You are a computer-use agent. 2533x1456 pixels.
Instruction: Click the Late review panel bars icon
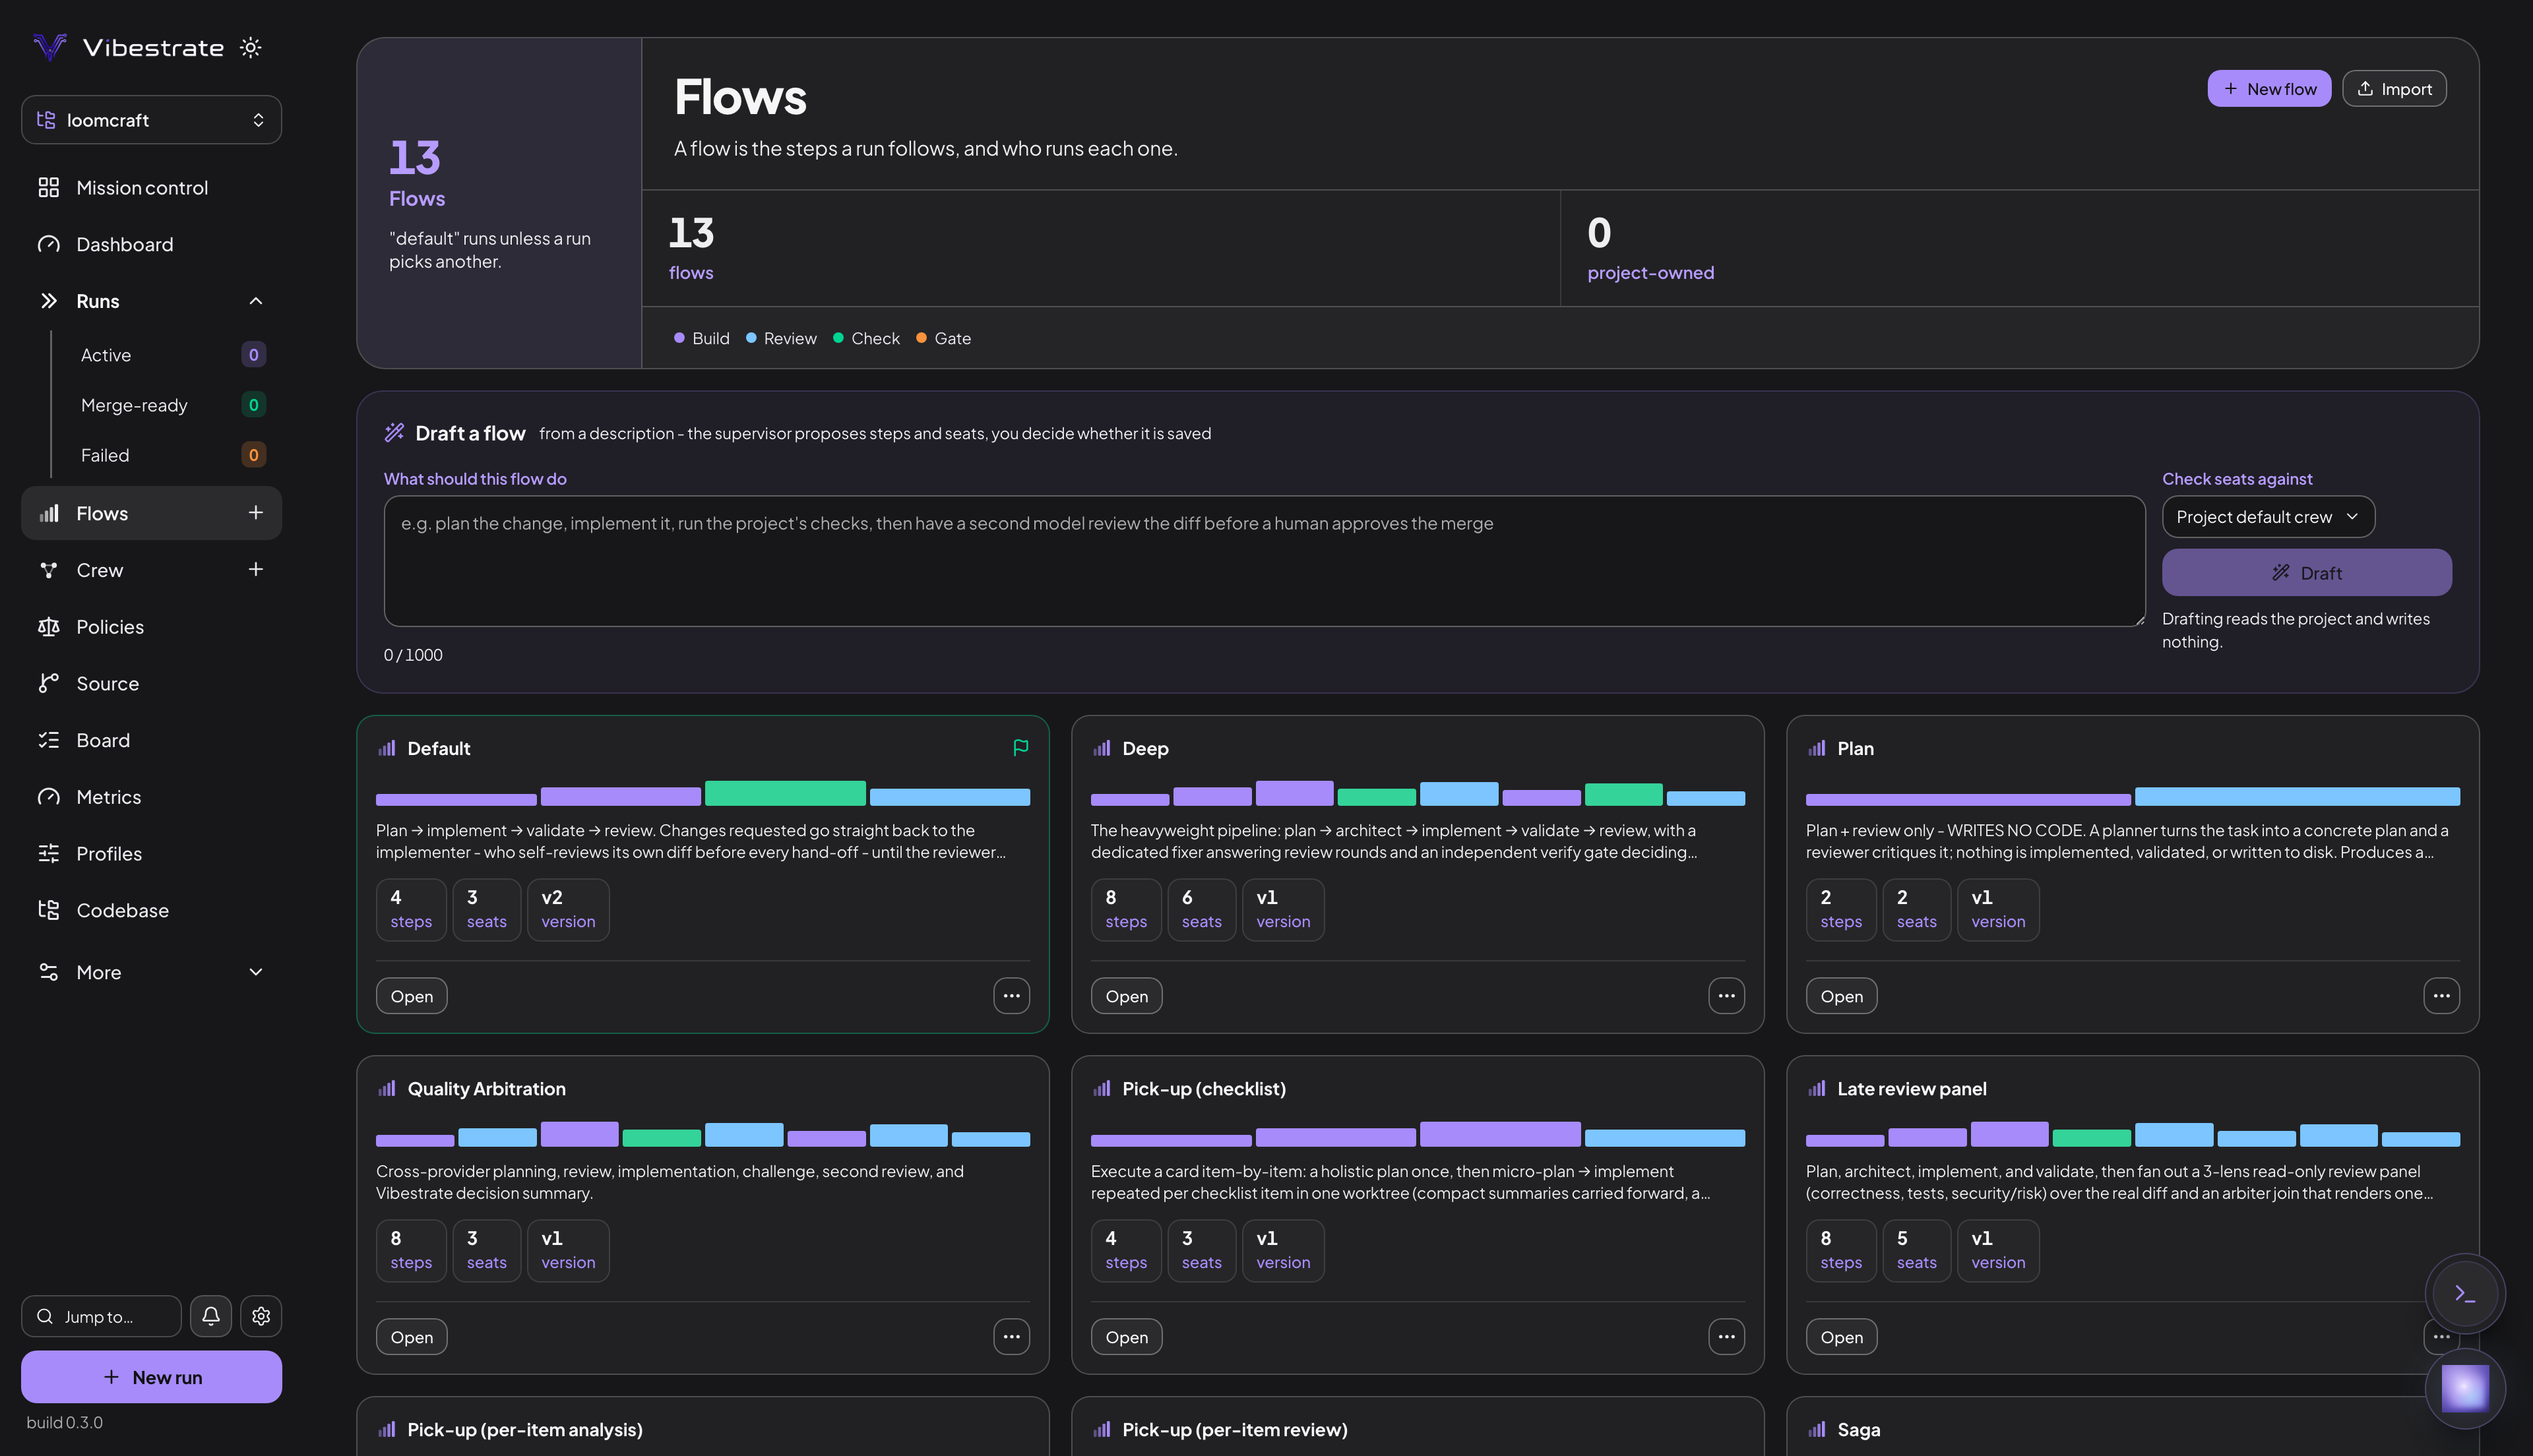pos(1817,1089)
